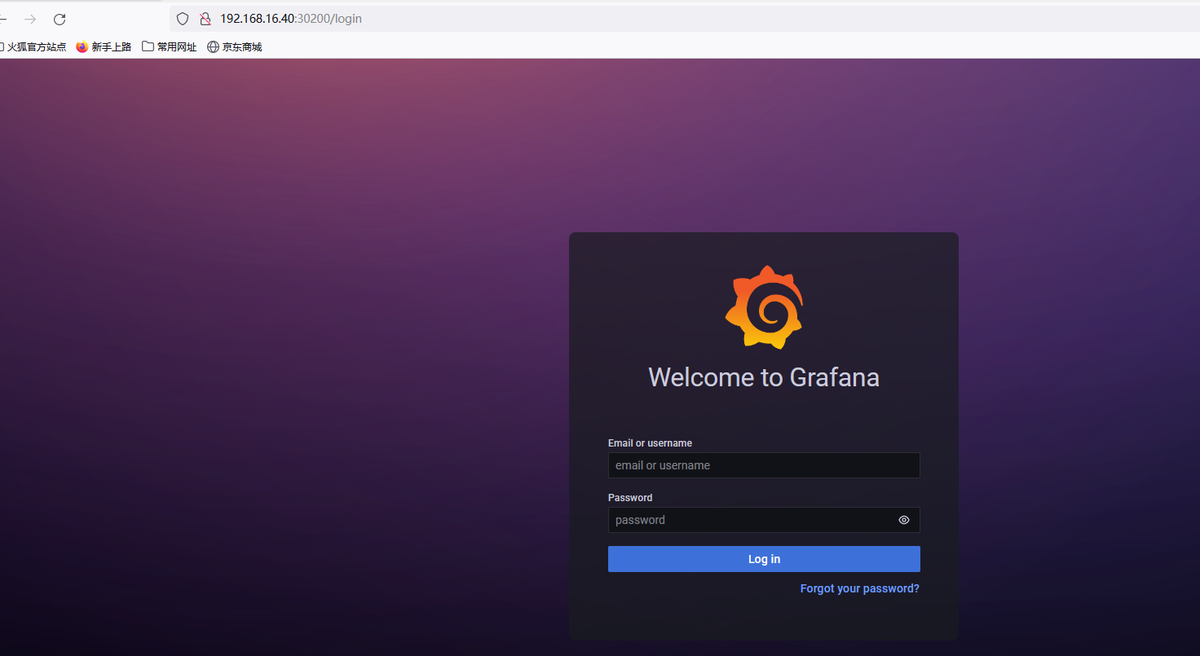Click the Log in button

(764, 559)
